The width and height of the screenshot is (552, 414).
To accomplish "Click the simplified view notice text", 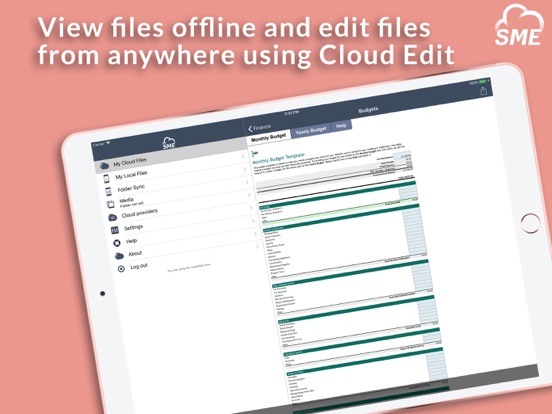I will pos(189,268).
